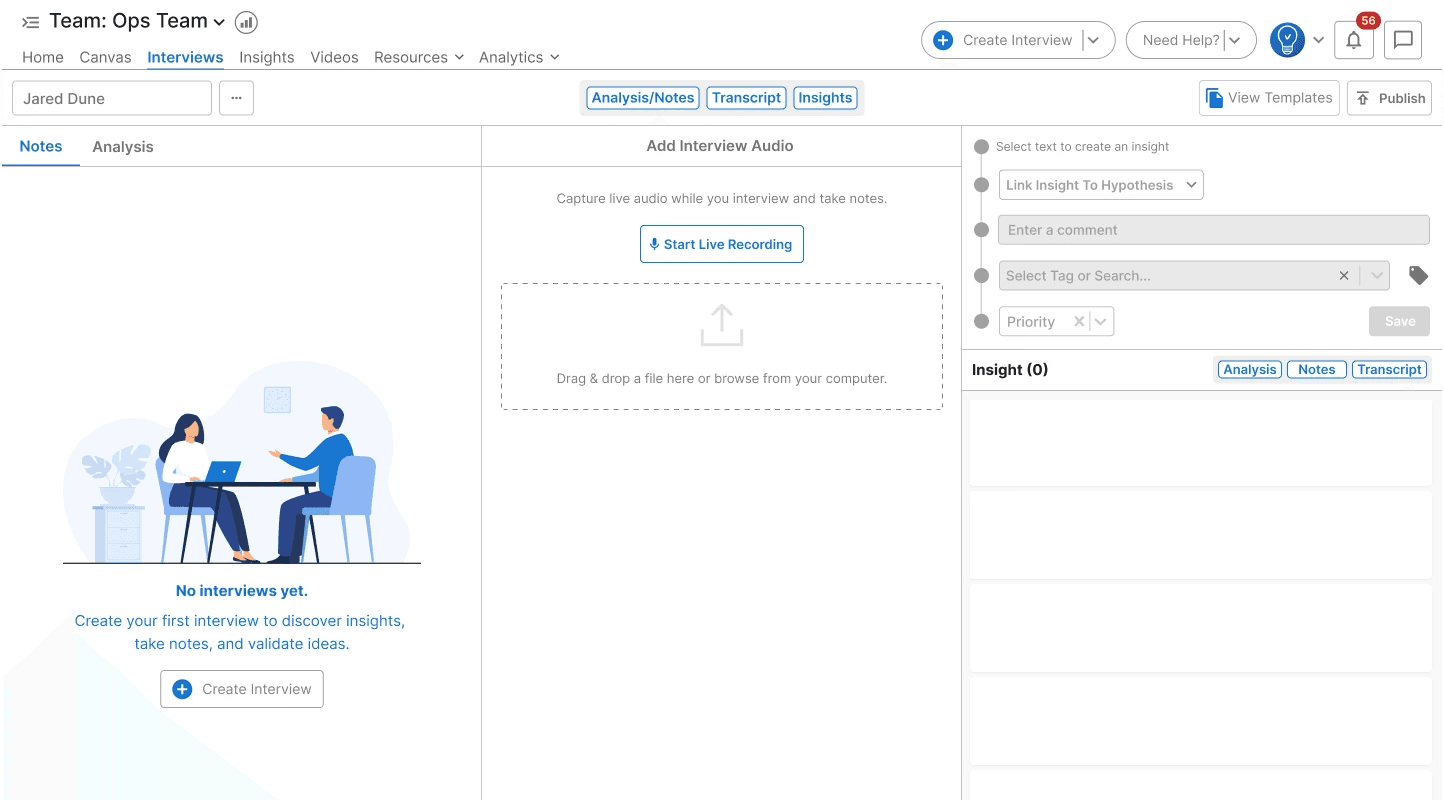Expand the profile menu chevron
Screen dimensions: 1444x800
click(1319, 40)
